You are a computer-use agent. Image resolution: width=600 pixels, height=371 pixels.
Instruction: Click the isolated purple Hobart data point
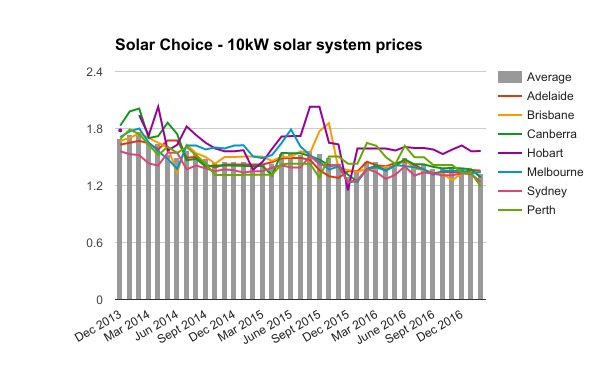[x=120, y=130]
